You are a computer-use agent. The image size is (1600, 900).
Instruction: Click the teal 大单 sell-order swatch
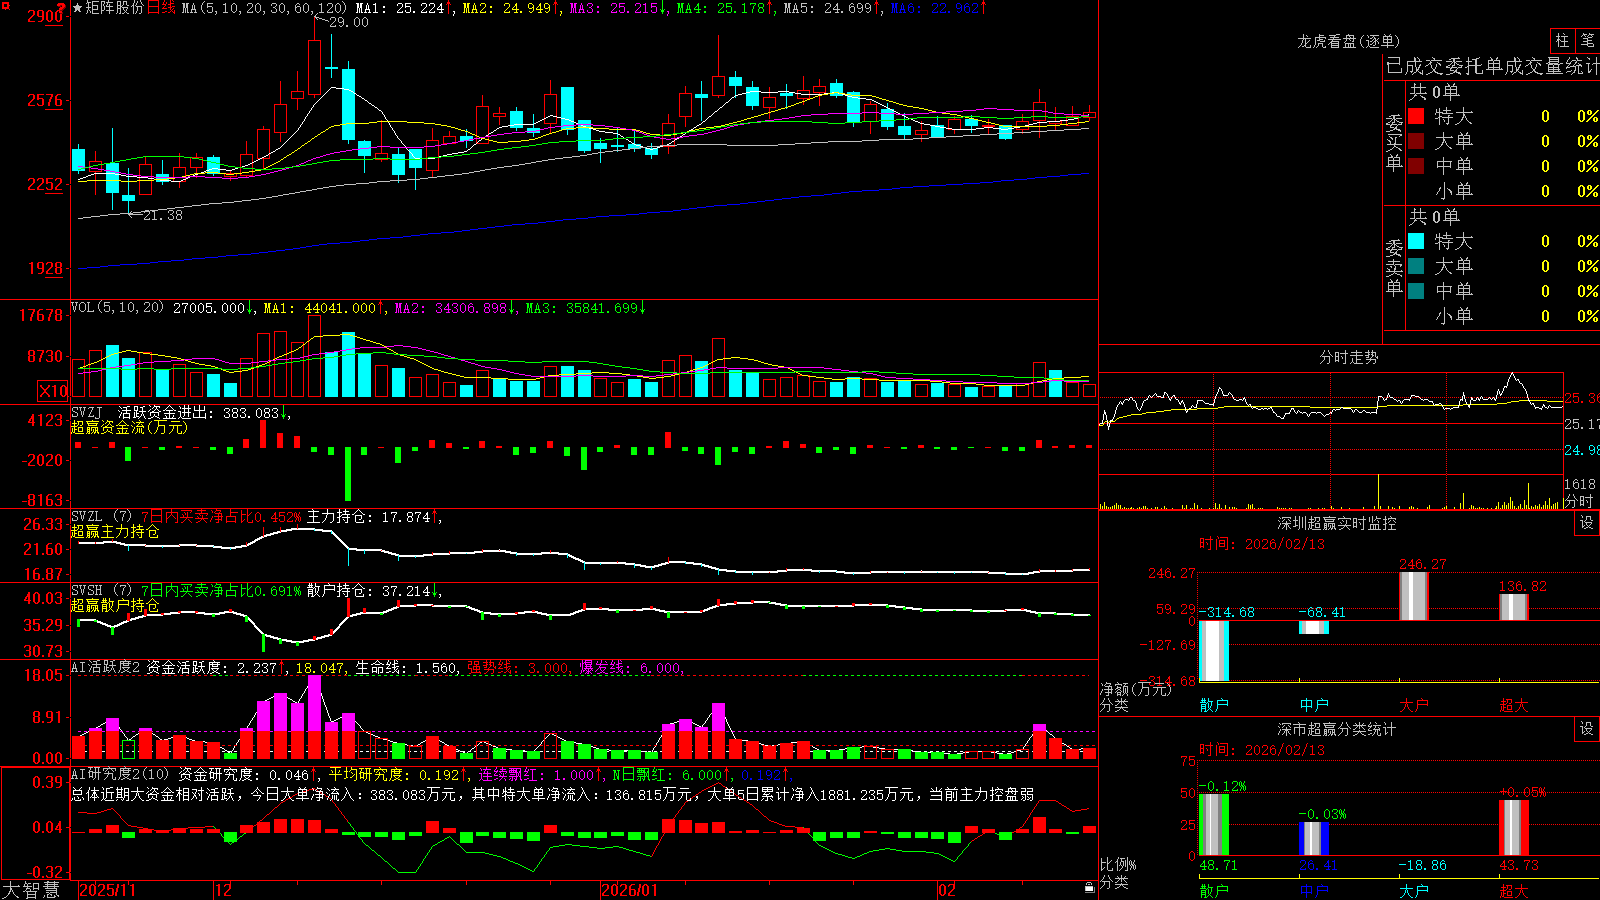1416,266
